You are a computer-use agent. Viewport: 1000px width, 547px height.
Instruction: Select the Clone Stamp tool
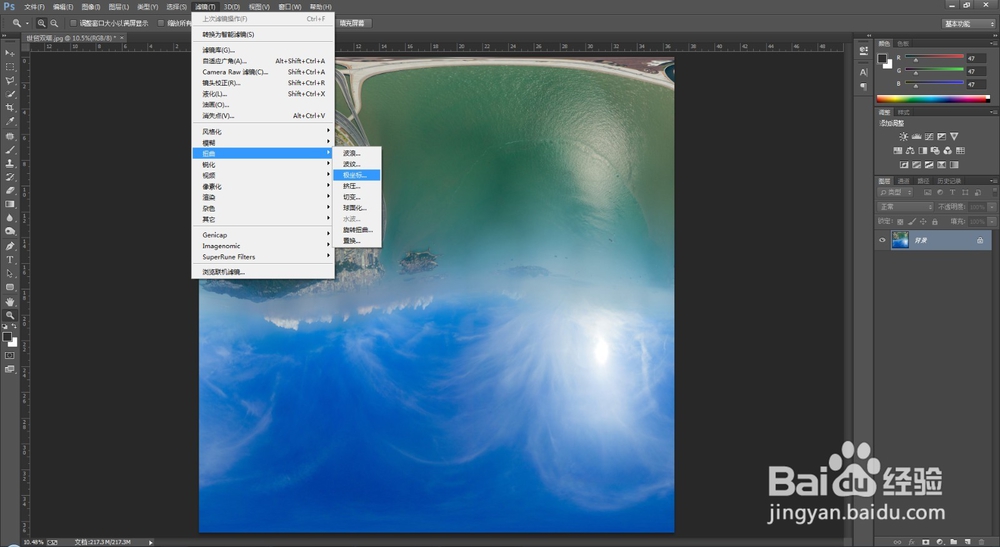(10, 164)
